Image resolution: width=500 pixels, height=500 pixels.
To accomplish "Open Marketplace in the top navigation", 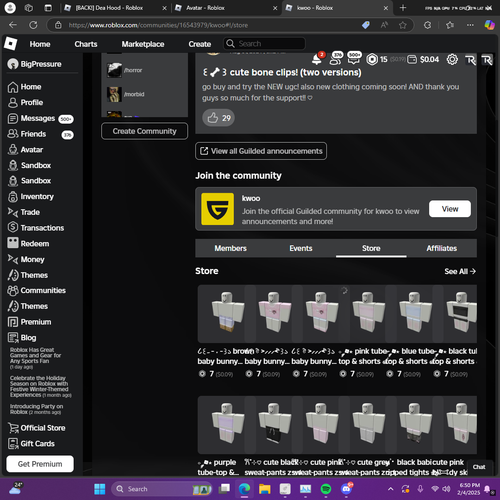I will [x=143, y=44].
